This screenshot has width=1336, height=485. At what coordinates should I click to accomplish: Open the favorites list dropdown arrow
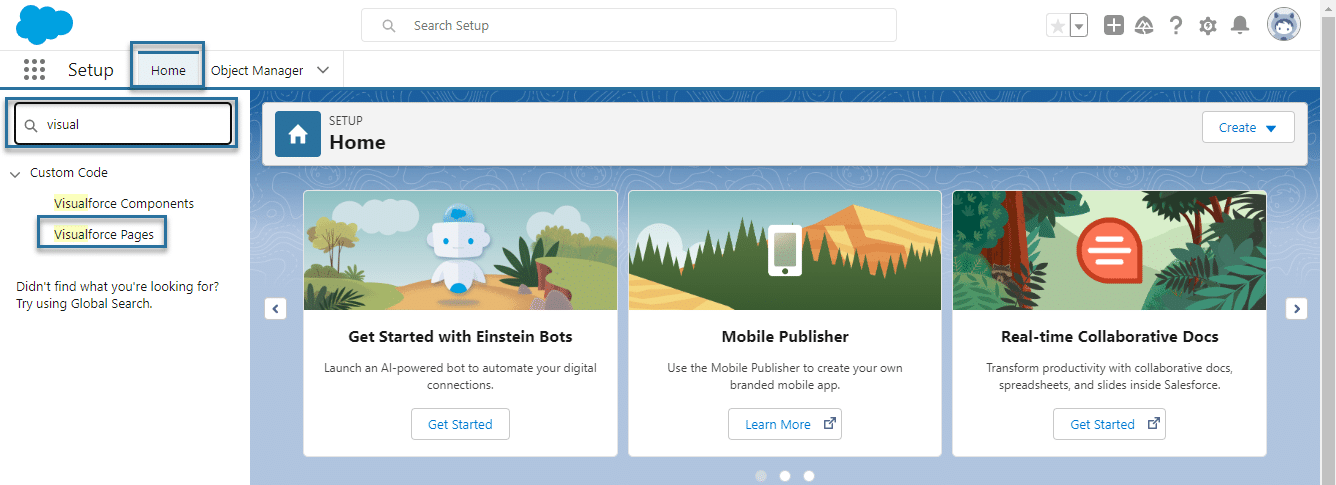(x=1079, y=26)
